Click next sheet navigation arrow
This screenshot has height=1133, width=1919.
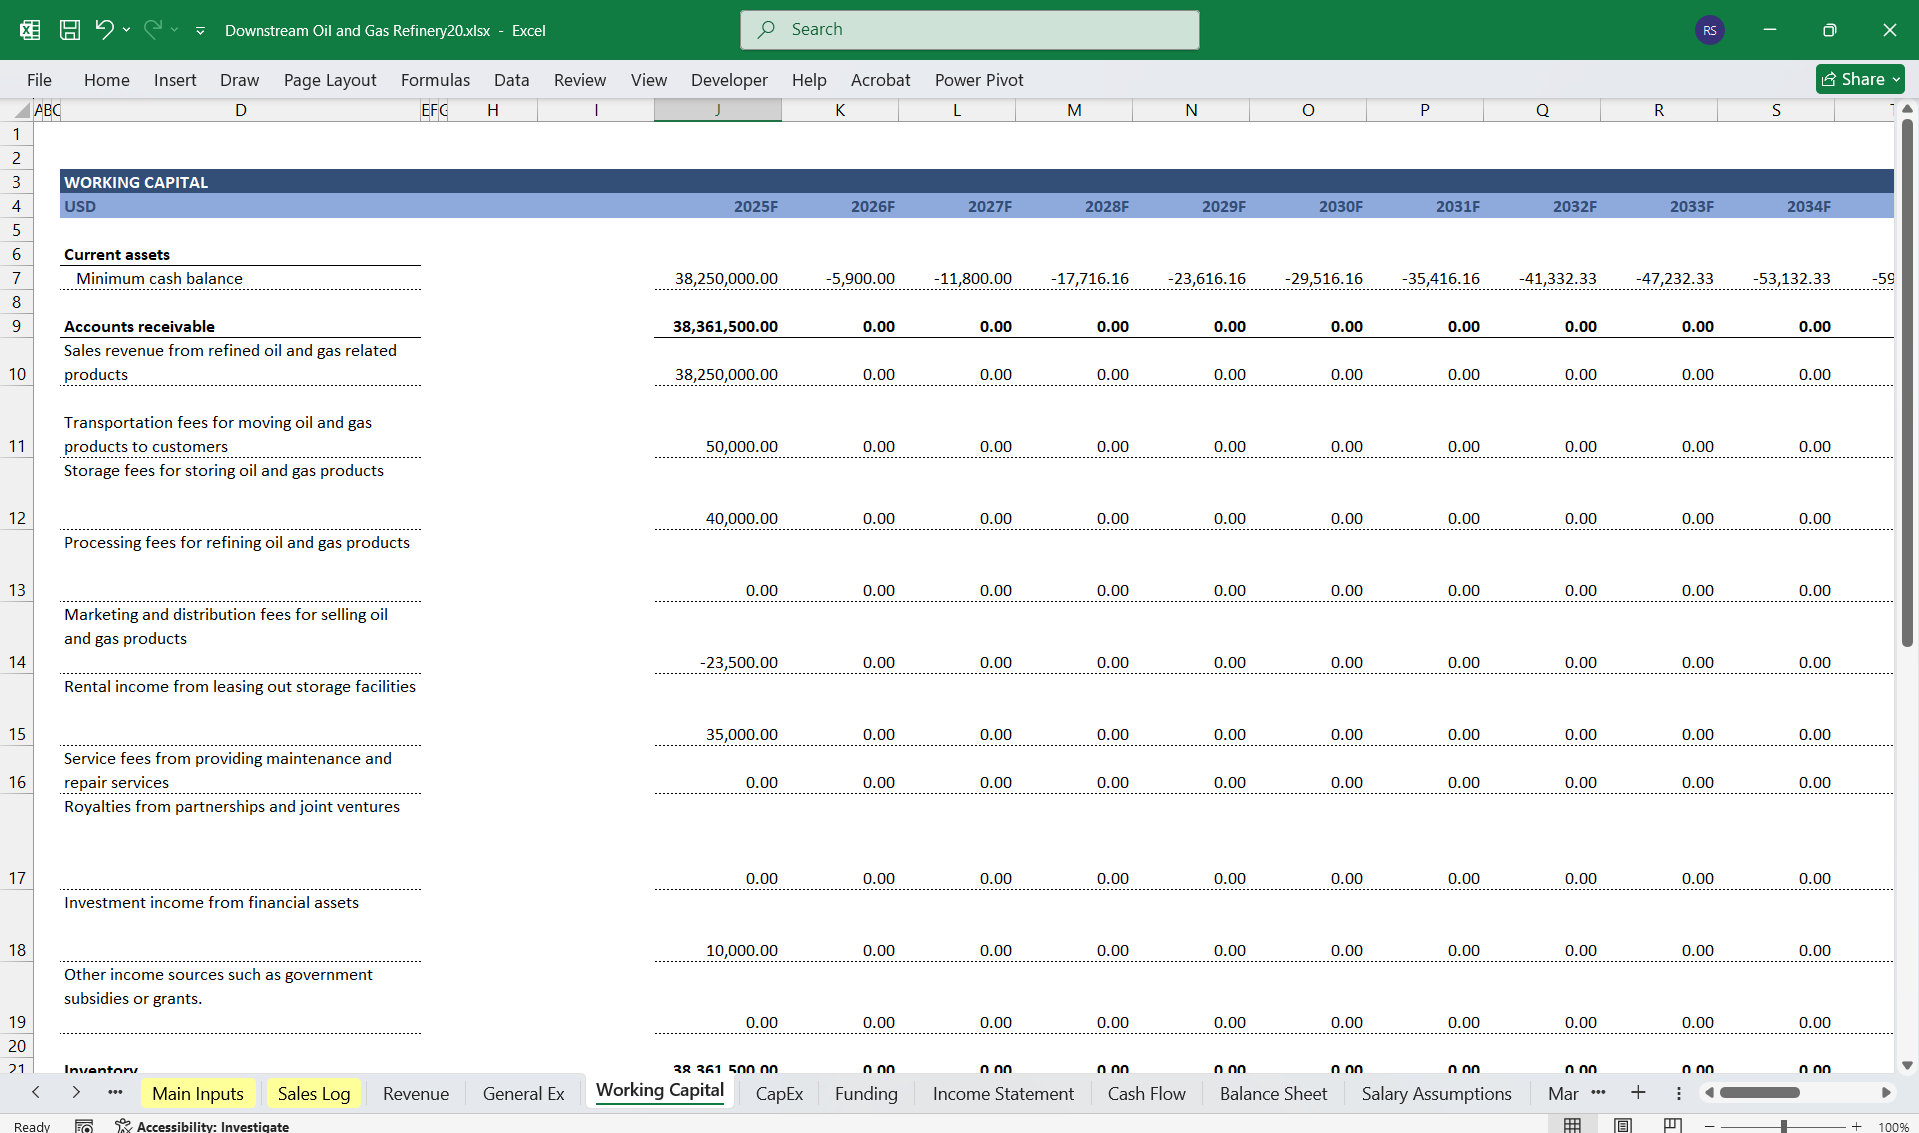click(x=76, y=1093)
